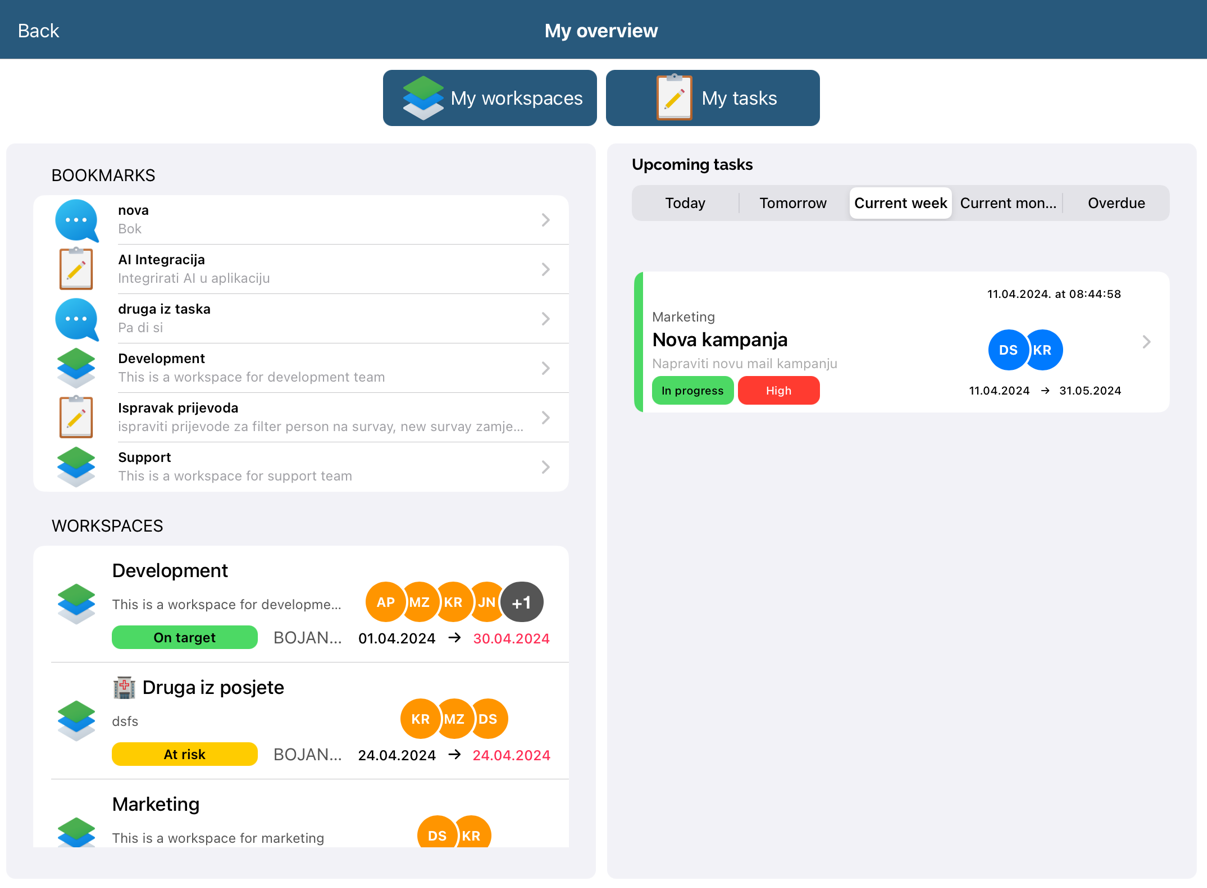The width and height of the screenshot is (1207, 888).
Task: Click the red High priority badge
Action: click(x=778, y=391)
